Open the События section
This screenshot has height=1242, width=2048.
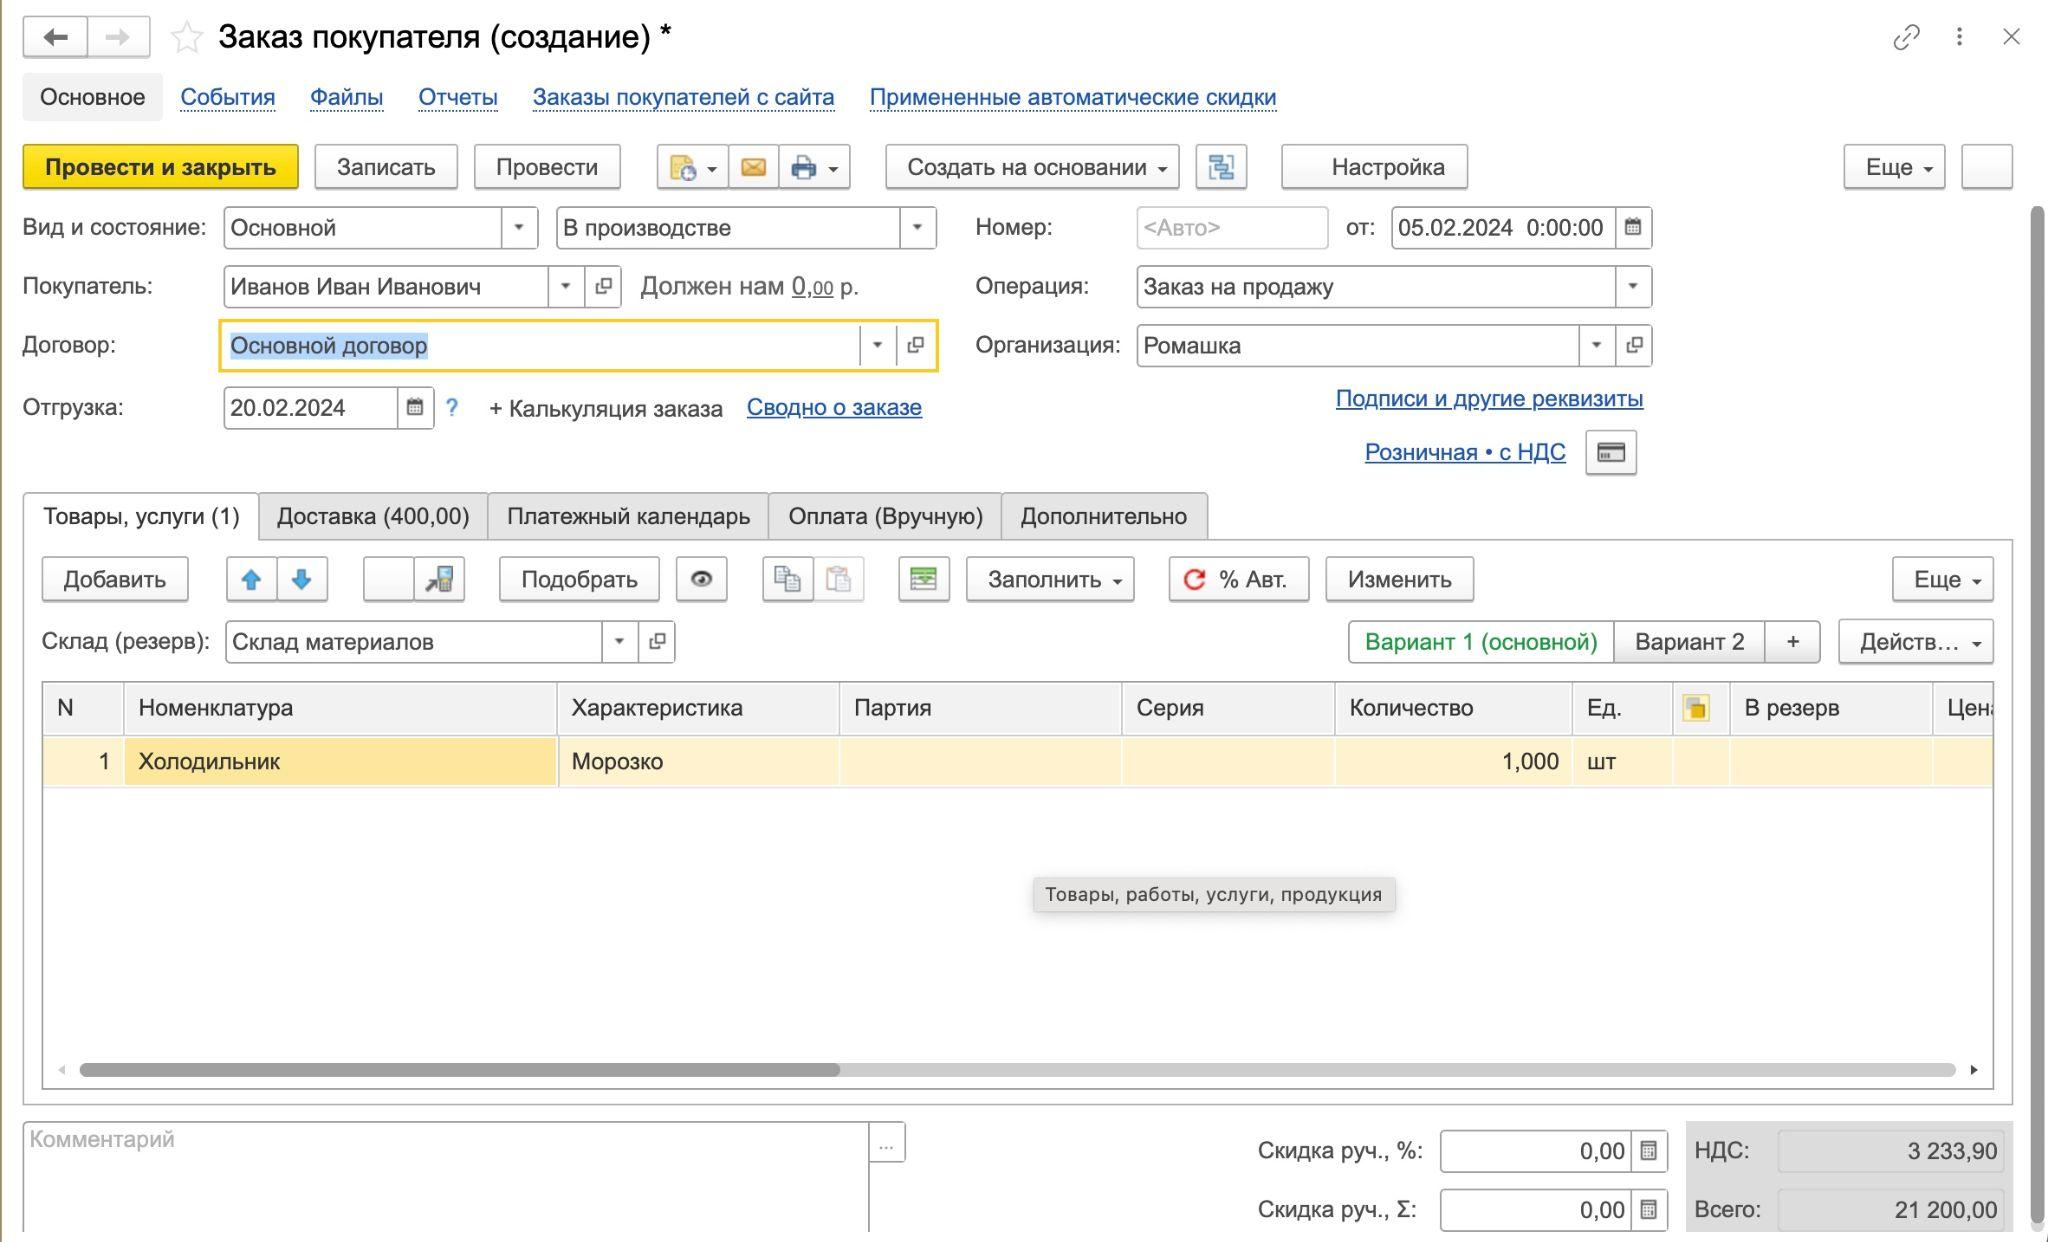click(228, 97)
